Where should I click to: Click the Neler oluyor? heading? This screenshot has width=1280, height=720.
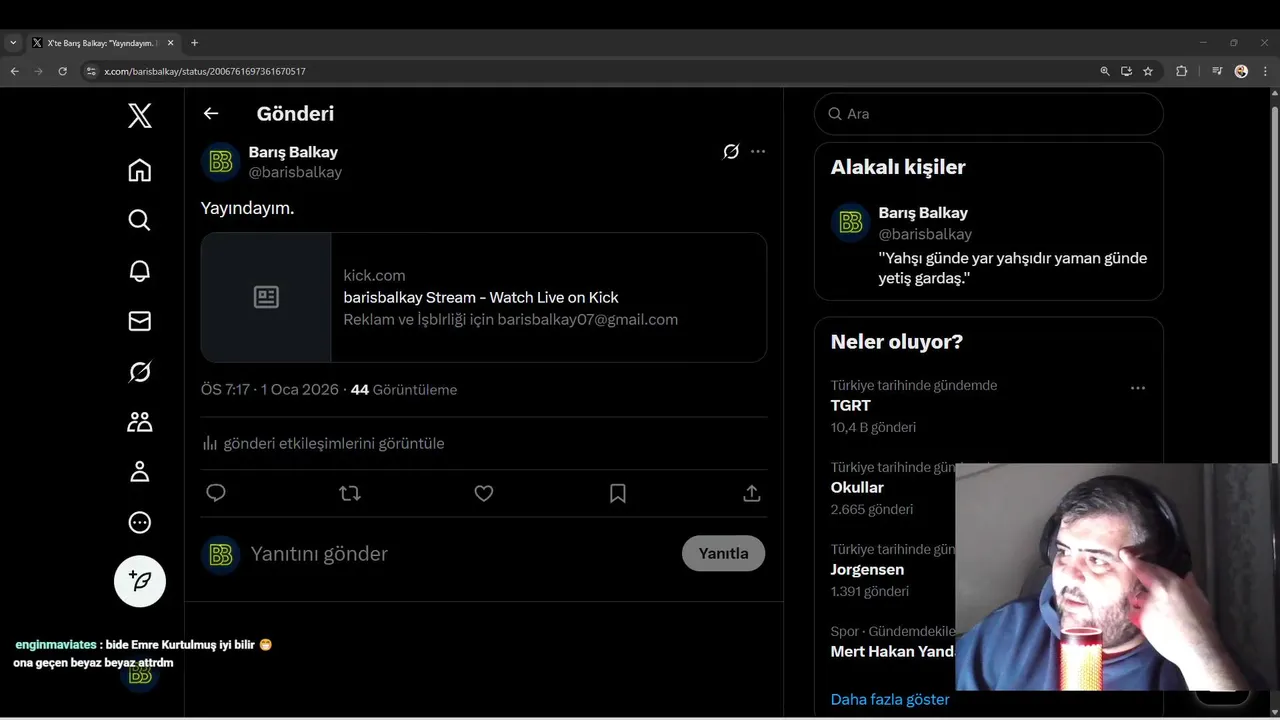tap(897, 342)
